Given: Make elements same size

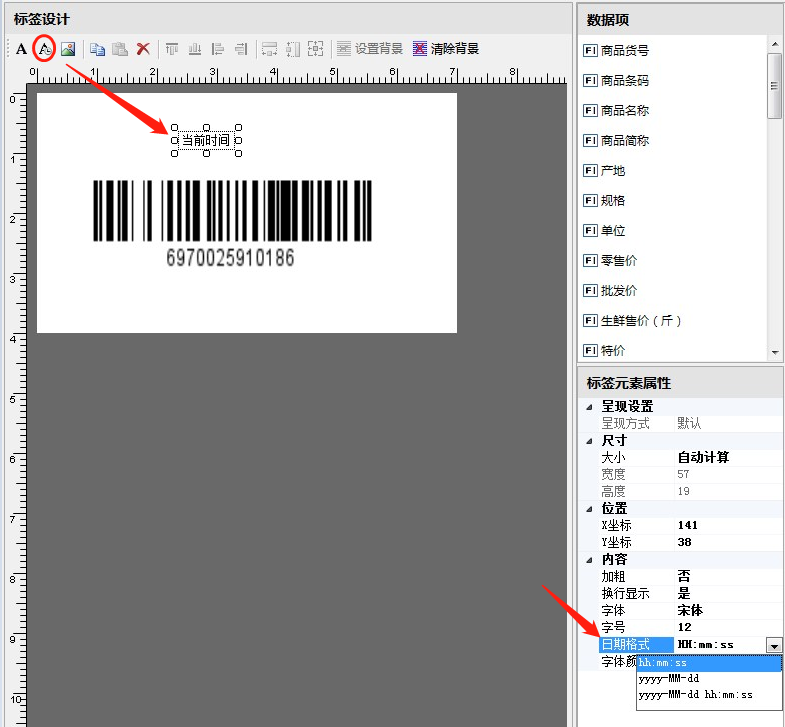Looking at the screenshot, I should (x=315, y=49).
